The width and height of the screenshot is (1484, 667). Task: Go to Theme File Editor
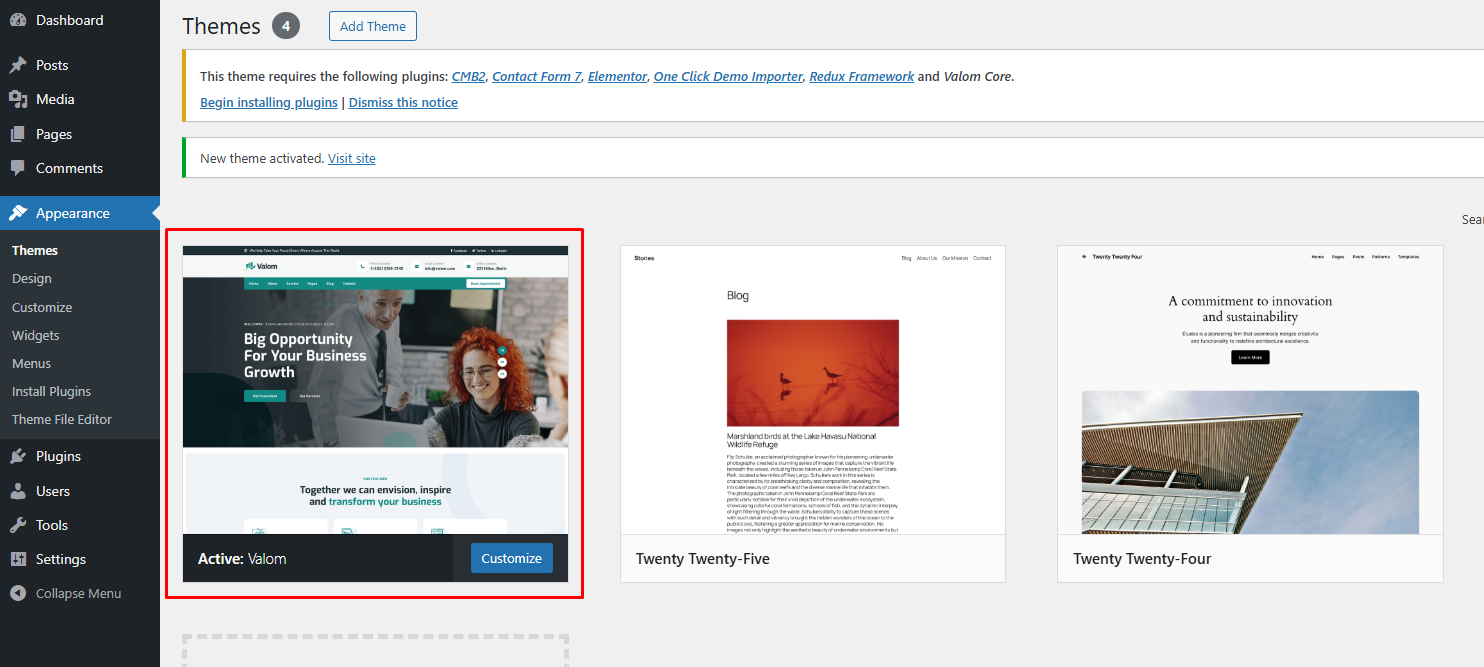[x=62, y=419]
